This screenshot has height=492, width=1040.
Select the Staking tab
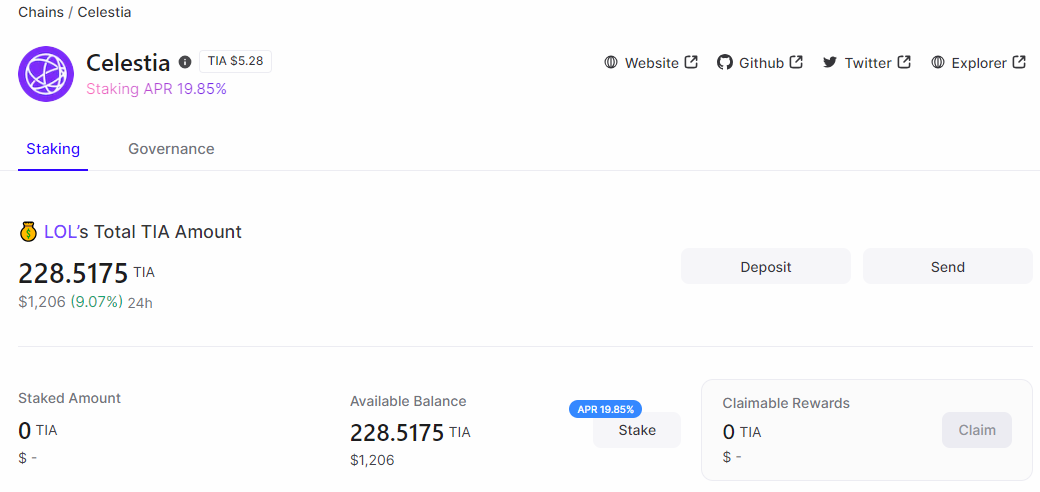click(53, 149)
